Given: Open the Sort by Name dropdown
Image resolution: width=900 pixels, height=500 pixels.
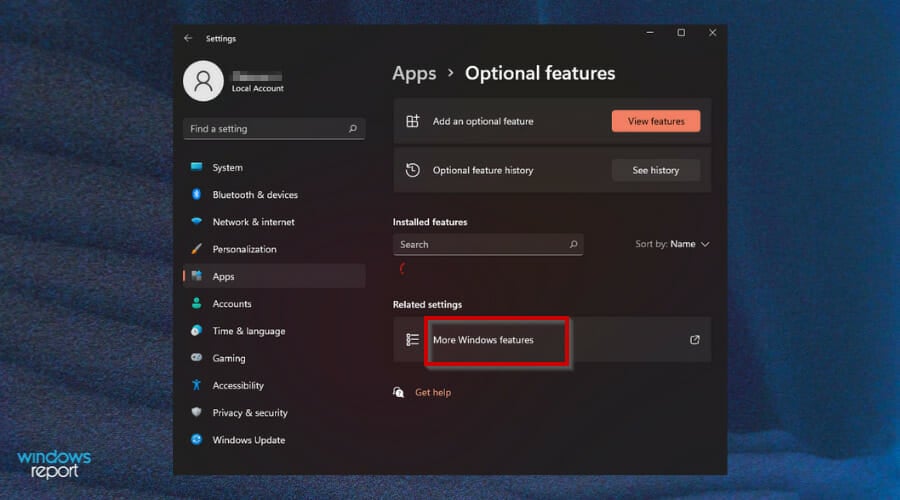Looking at the screenshot, I should (x=672, y=244).
